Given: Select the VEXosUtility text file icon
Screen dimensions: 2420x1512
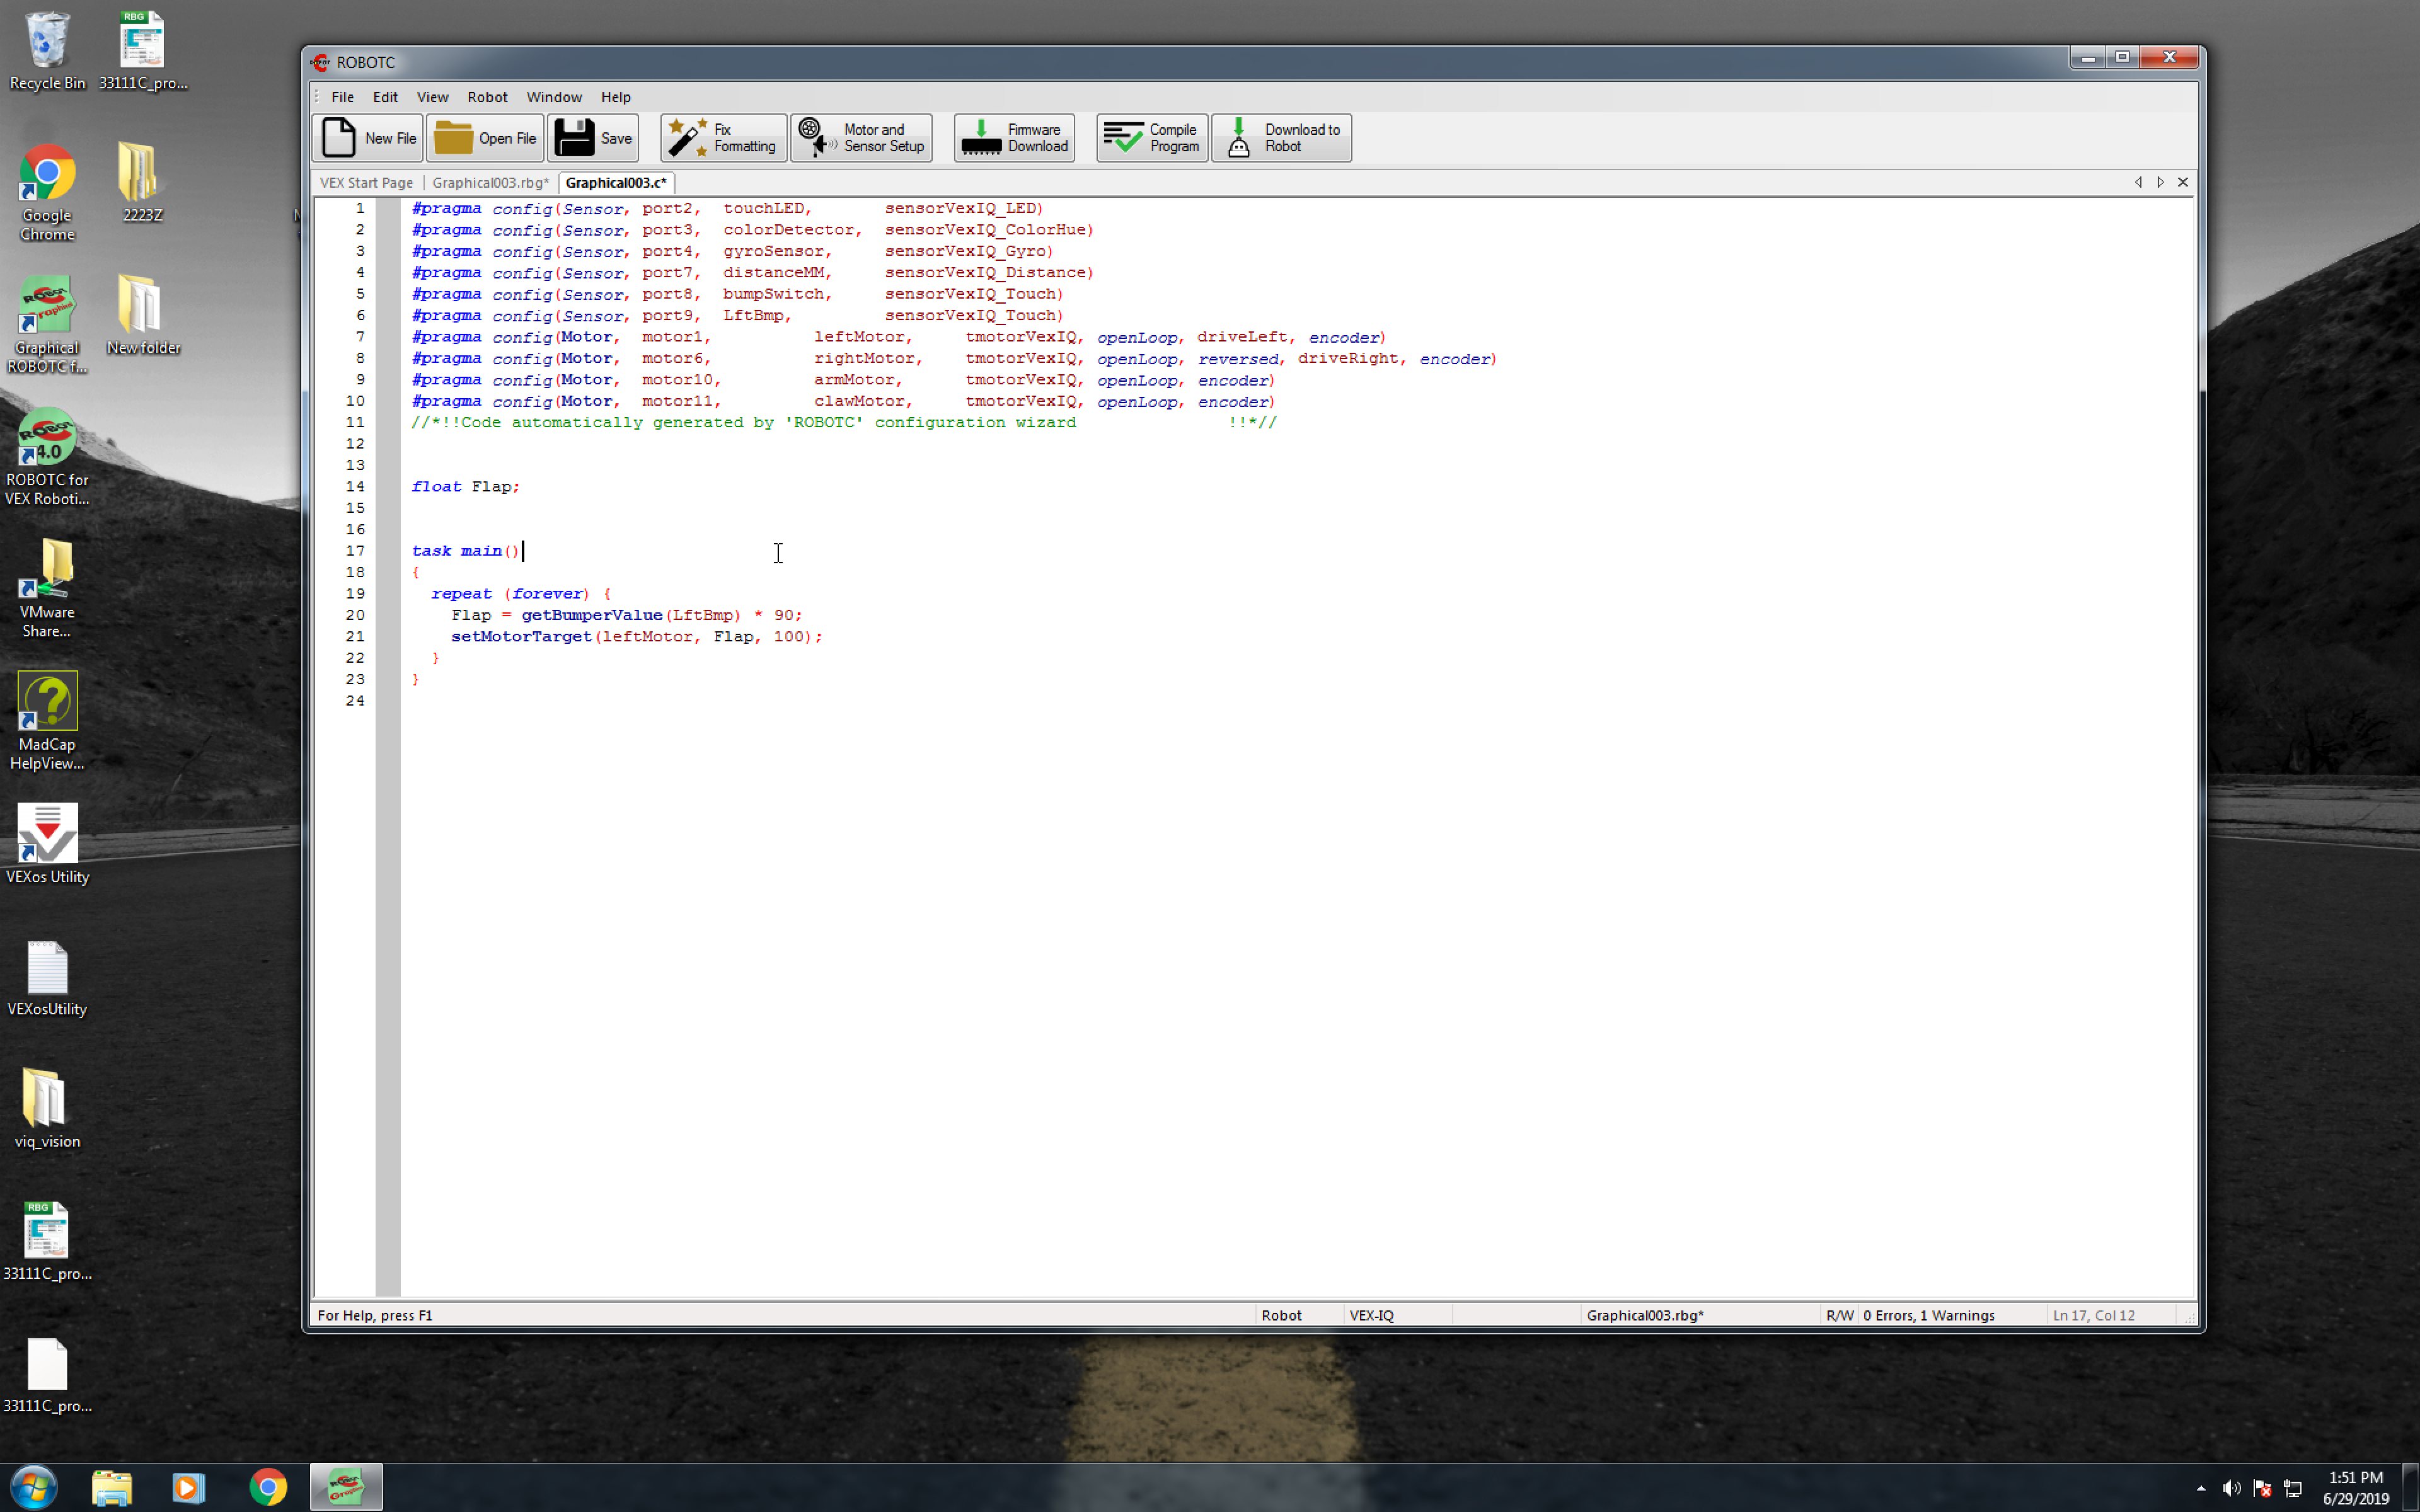Looking at the screenshot, I should pyautogui.click(x=47, y=978).
